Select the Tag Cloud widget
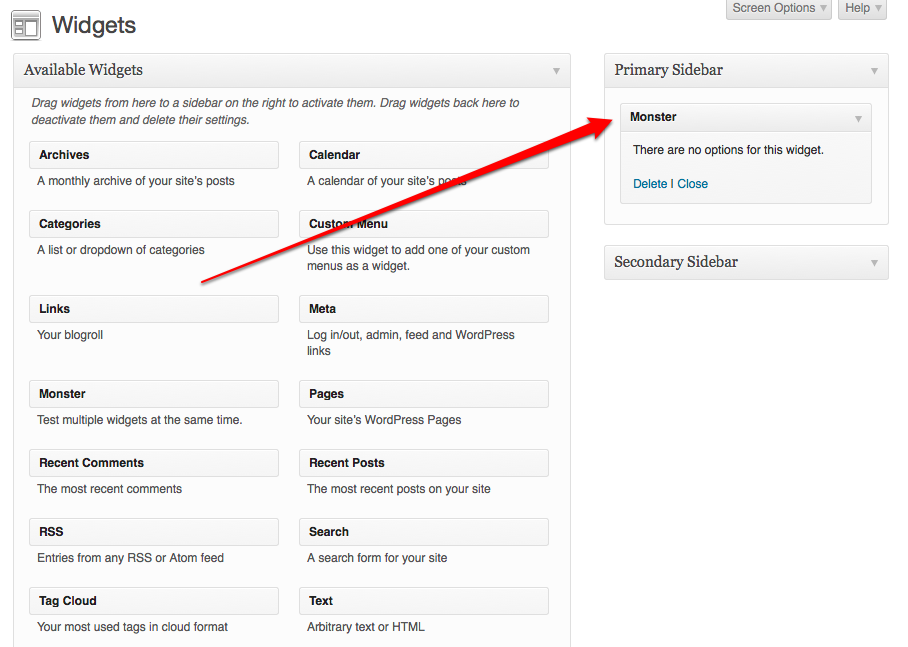The image size is (908, 647). pos(154,601)
